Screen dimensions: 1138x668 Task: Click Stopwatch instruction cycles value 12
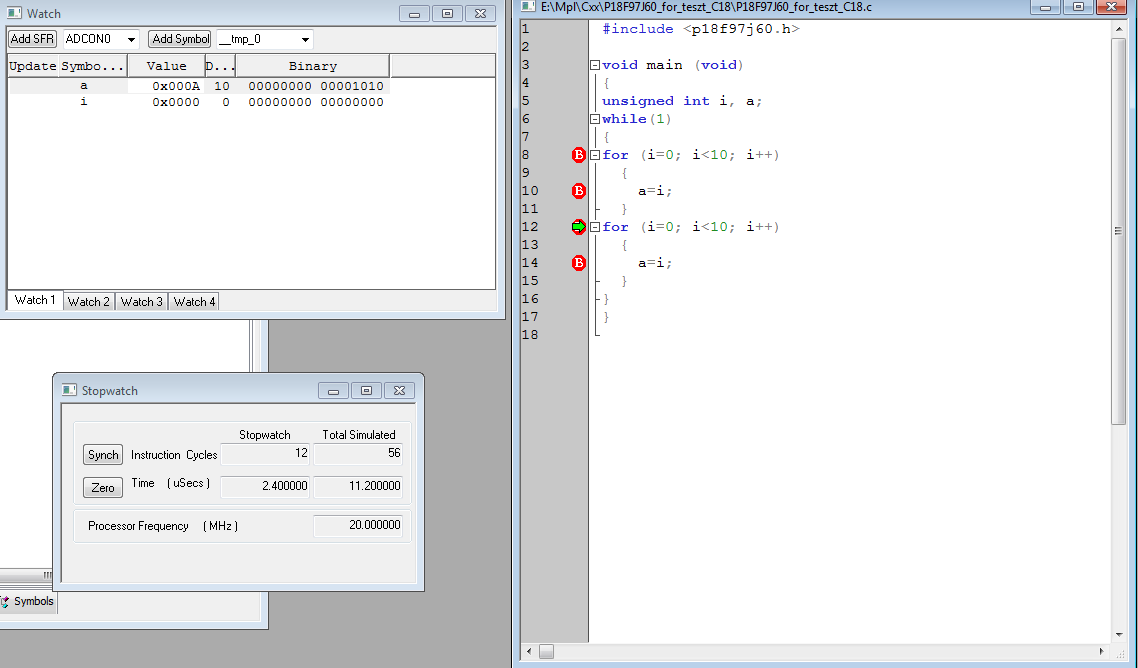265,454
